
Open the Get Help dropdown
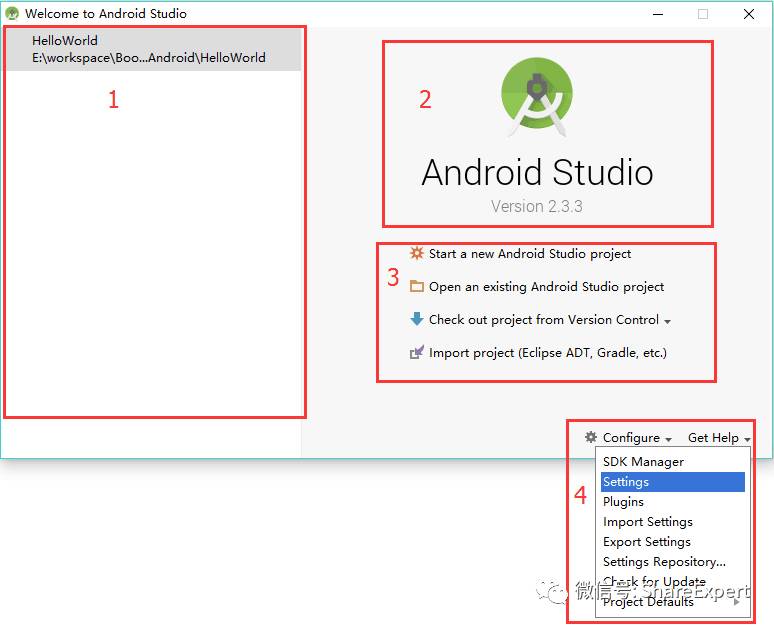(x=719, y=438)
